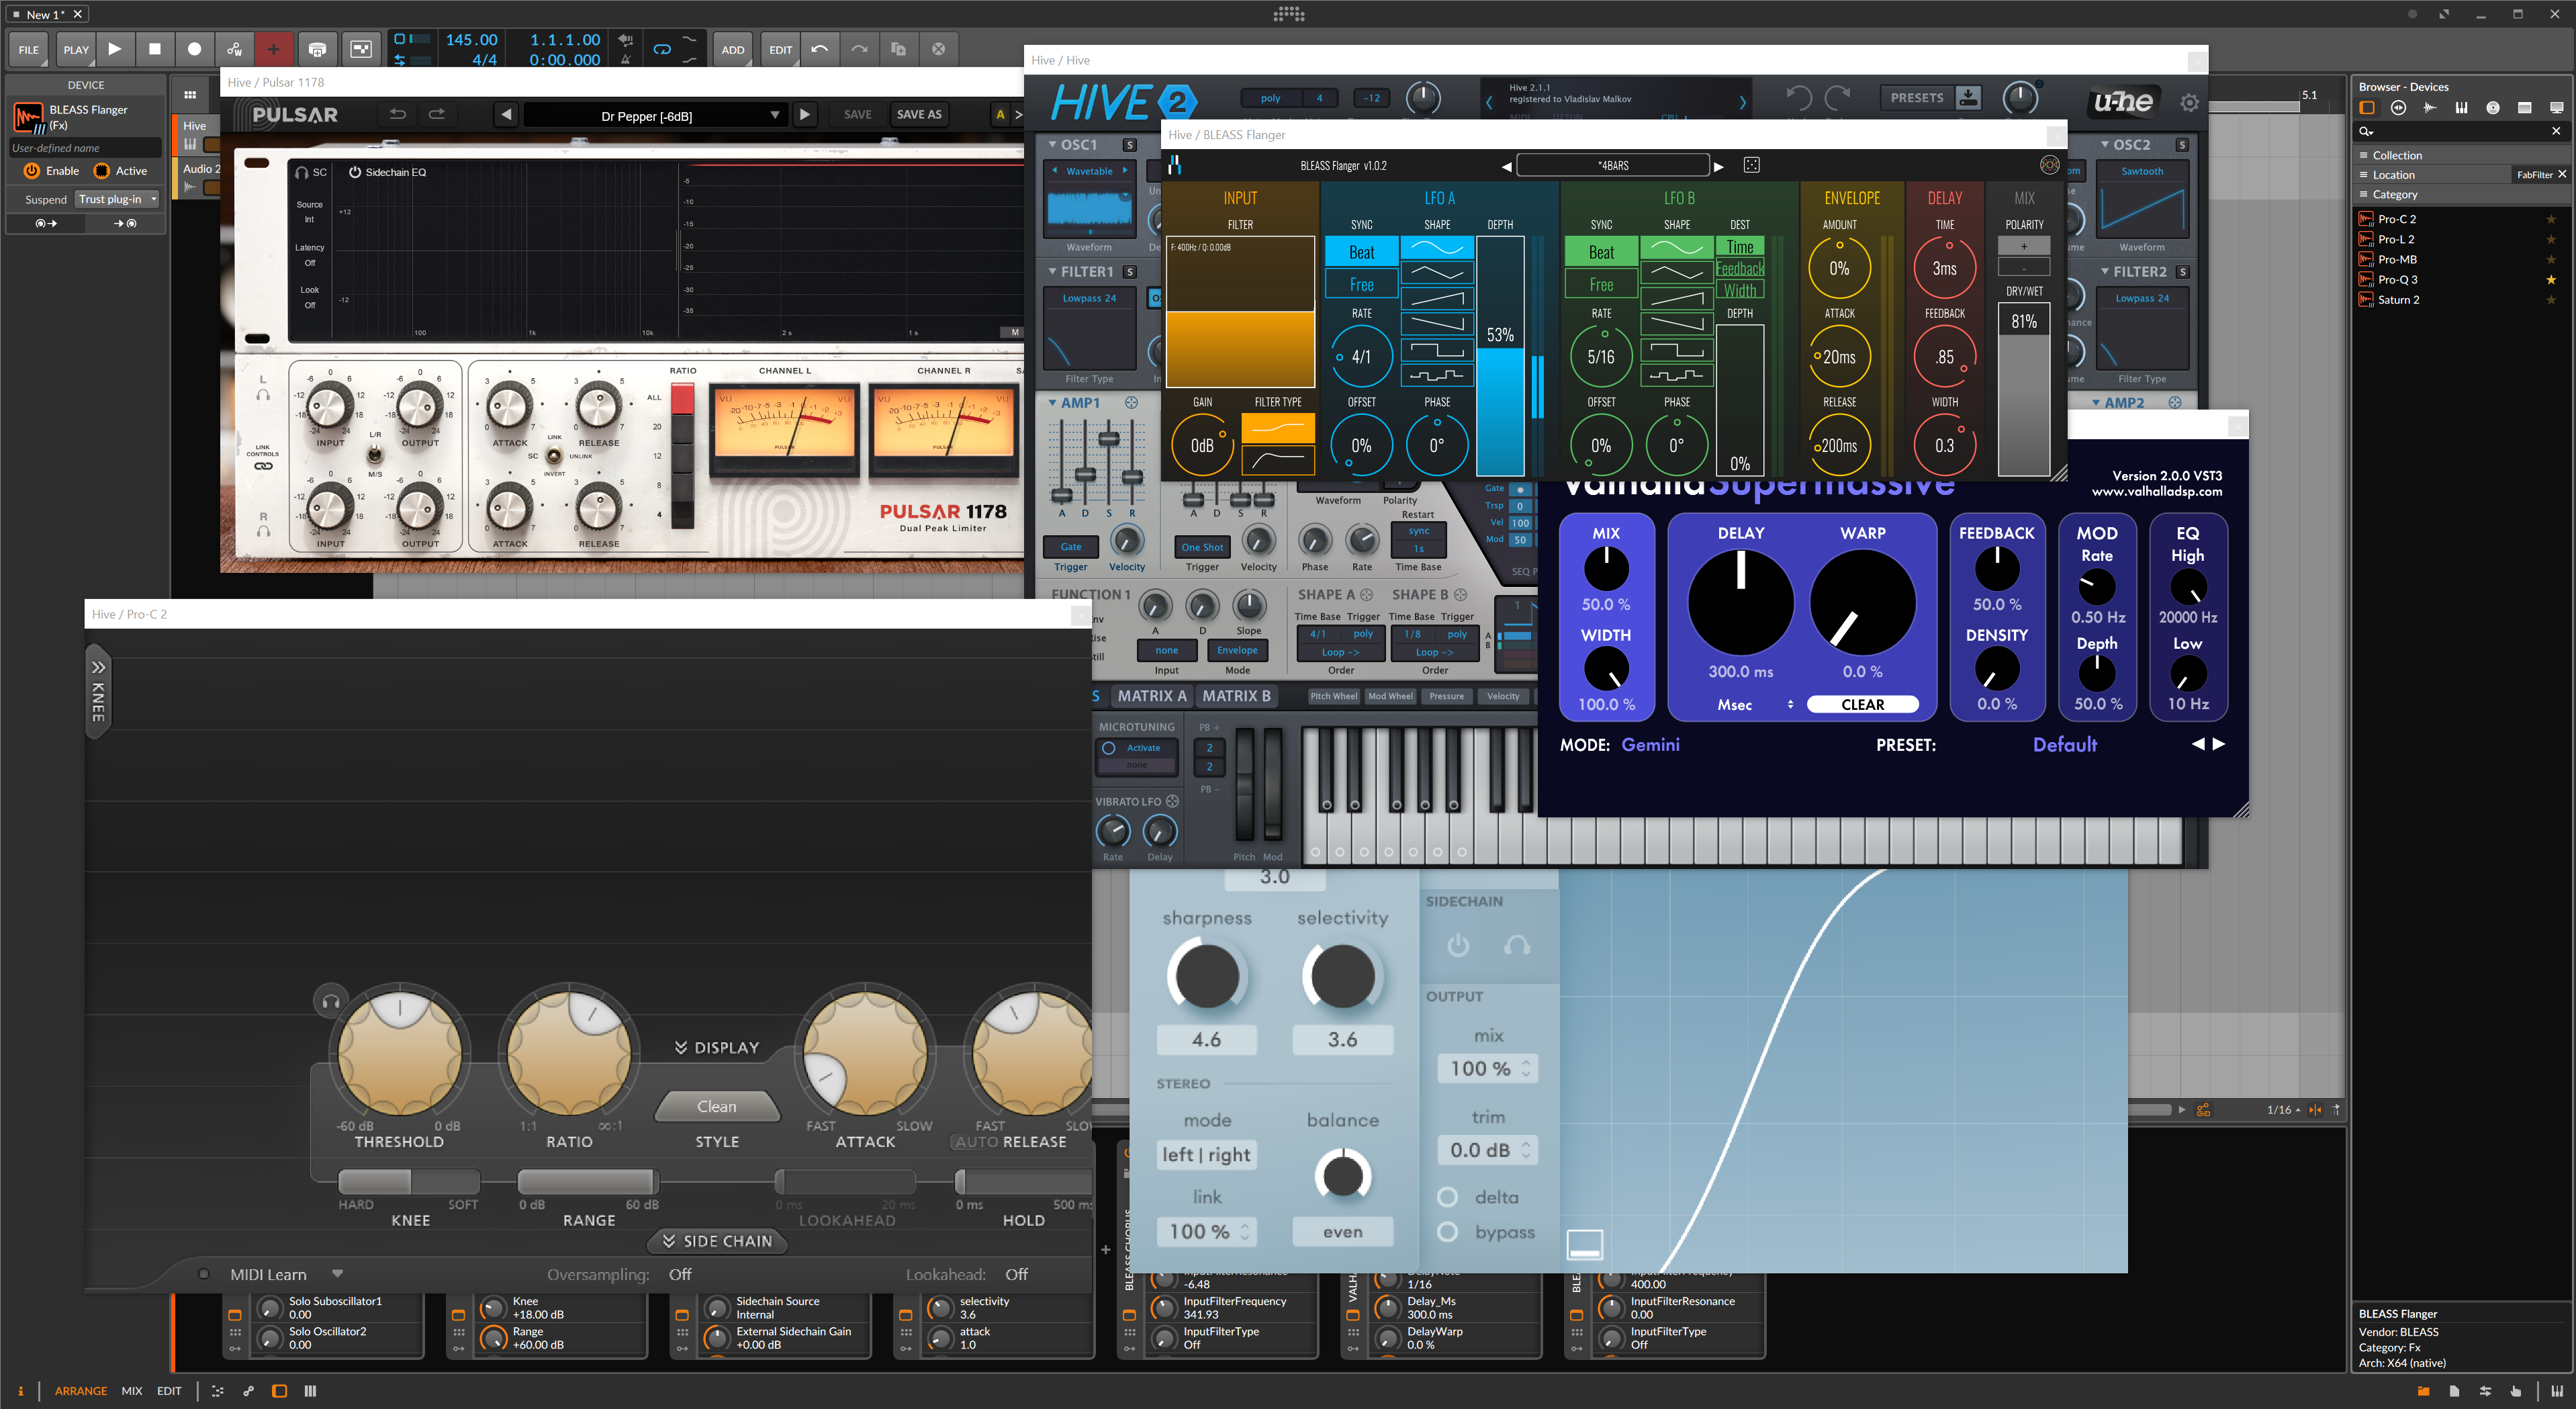
Task: Toggle sidechain power button in blue plugin
Action: coord(1458,945)
